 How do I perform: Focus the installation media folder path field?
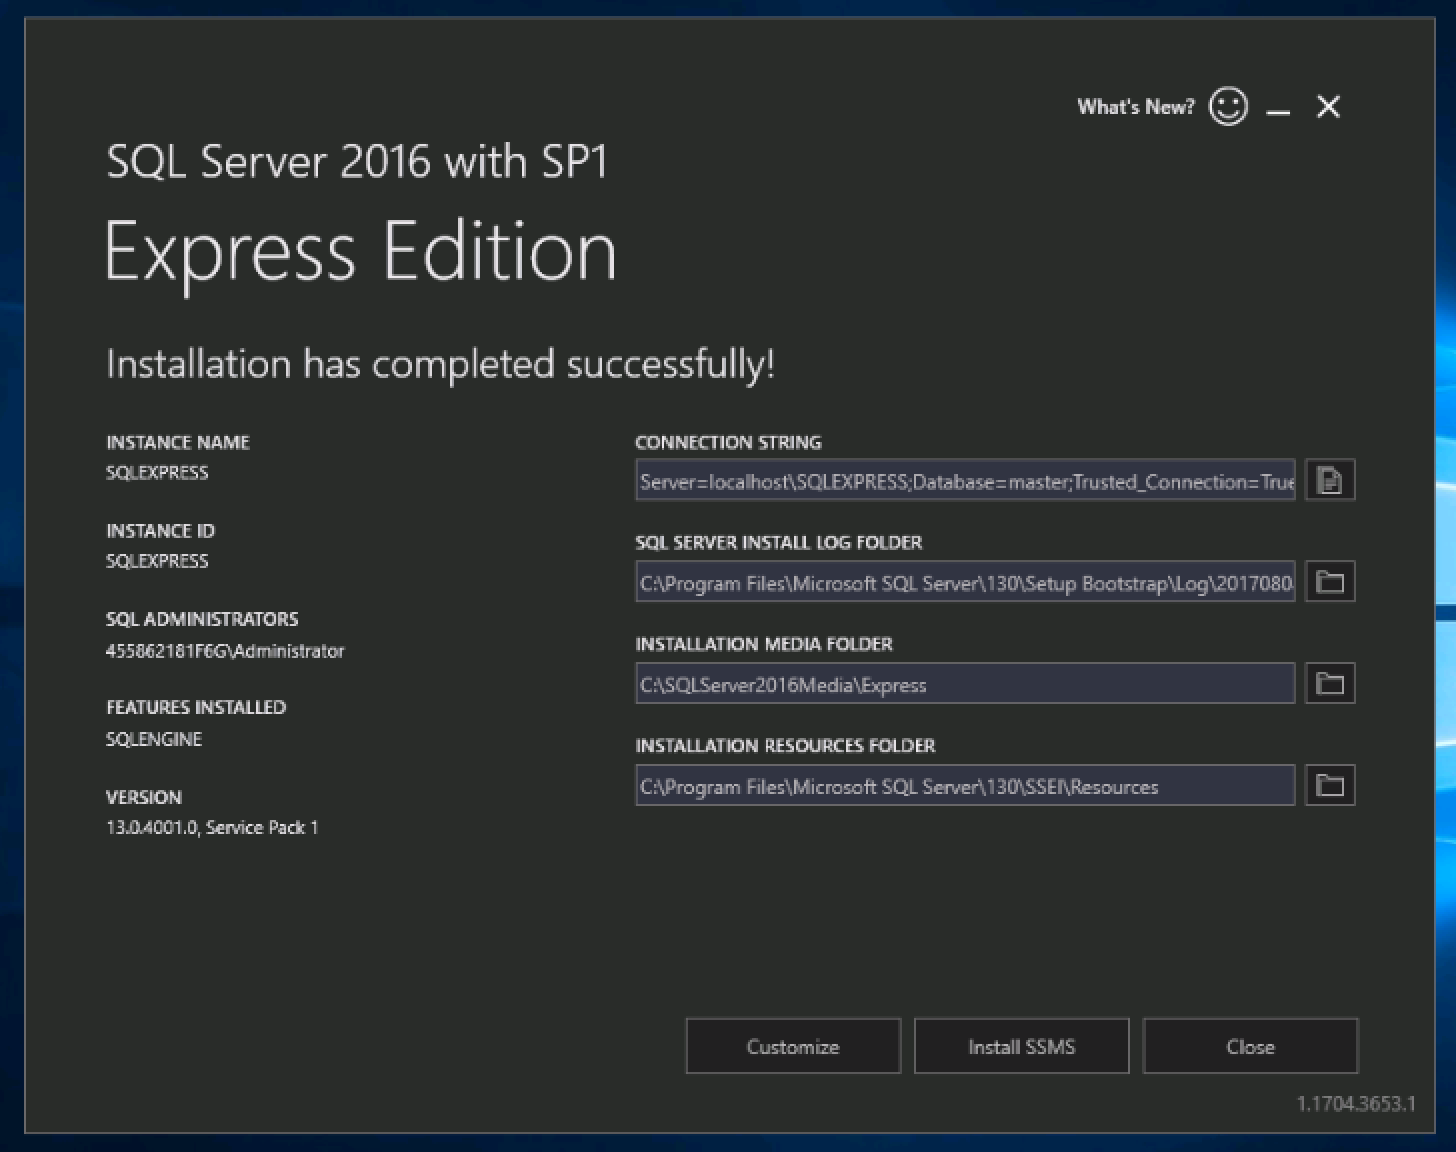(x=965, y=684)
